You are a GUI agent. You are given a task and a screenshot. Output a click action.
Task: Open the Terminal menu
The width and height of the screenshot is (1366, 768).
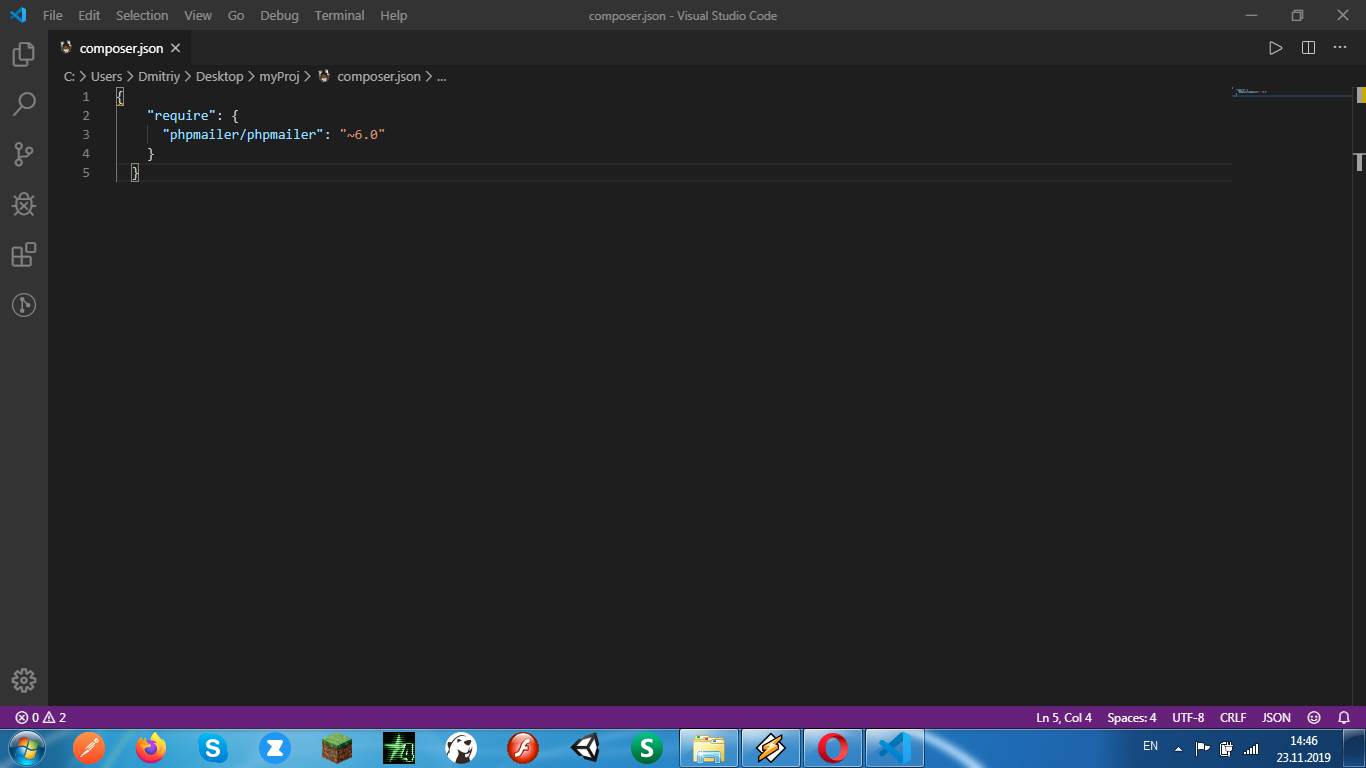click(x=339, y=15)
